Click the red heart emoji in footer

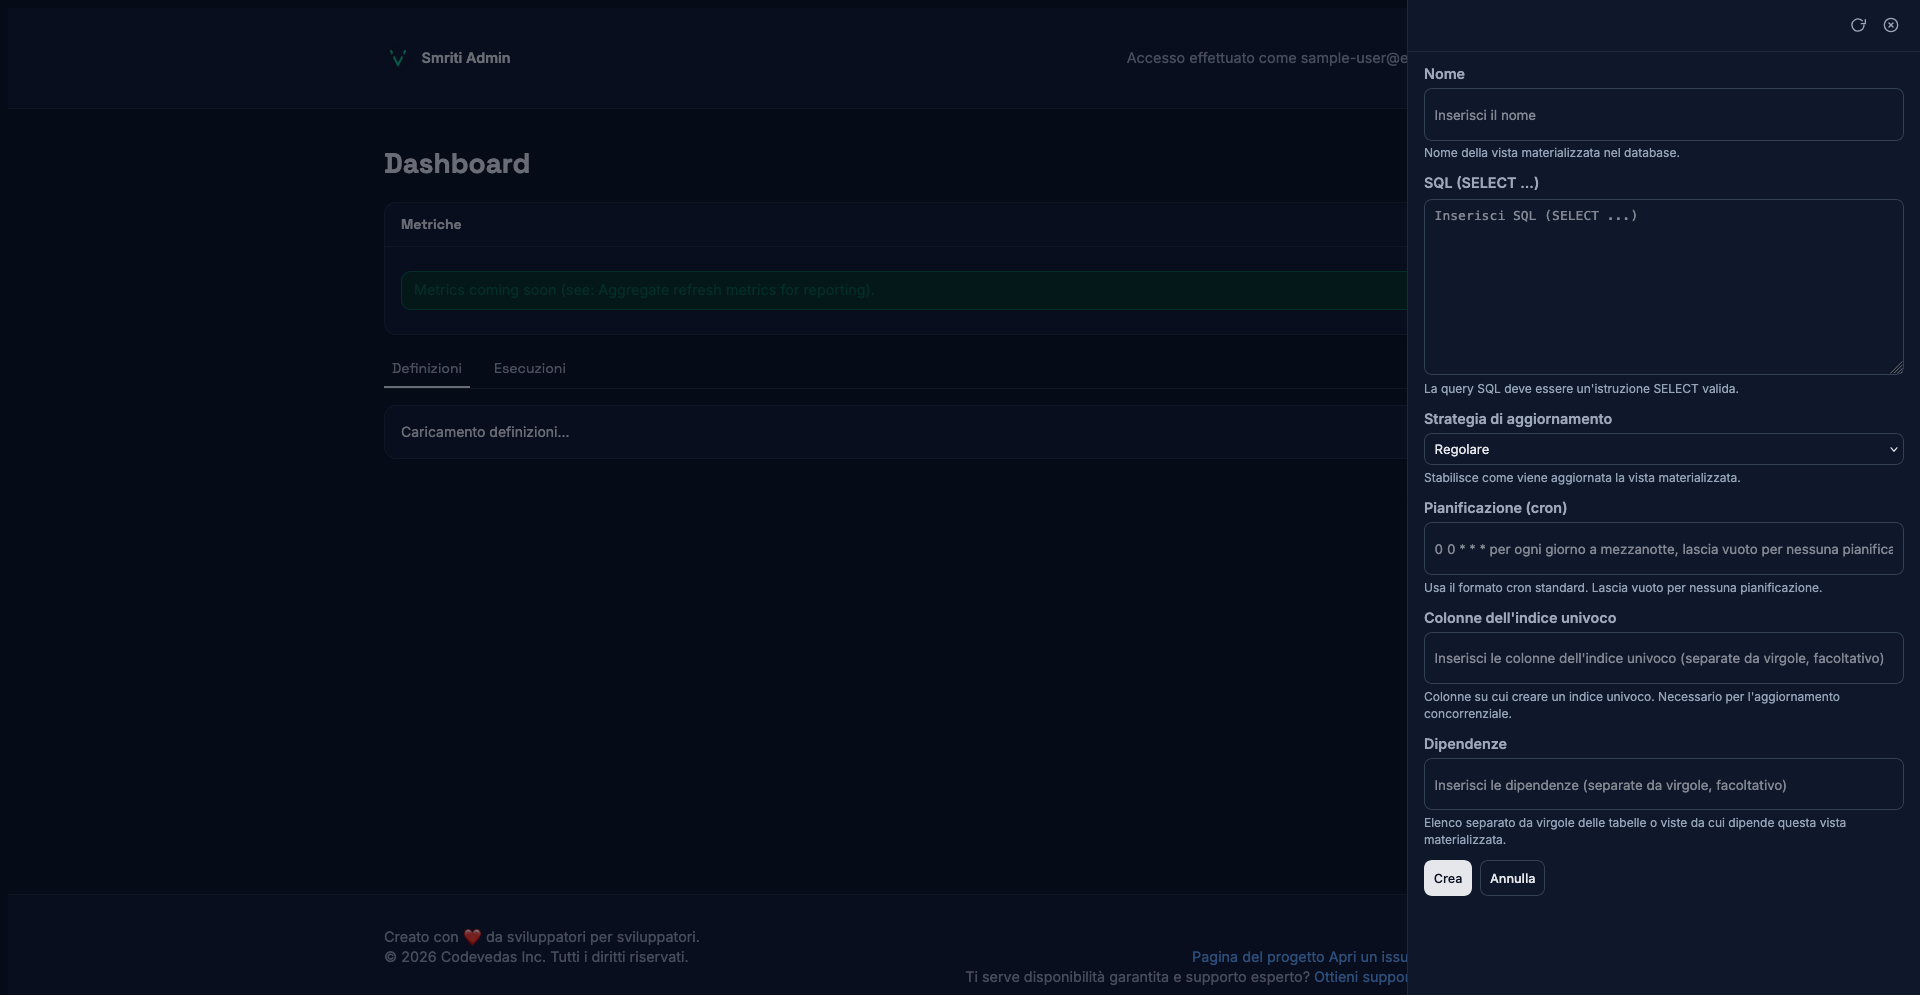(472, 937)
